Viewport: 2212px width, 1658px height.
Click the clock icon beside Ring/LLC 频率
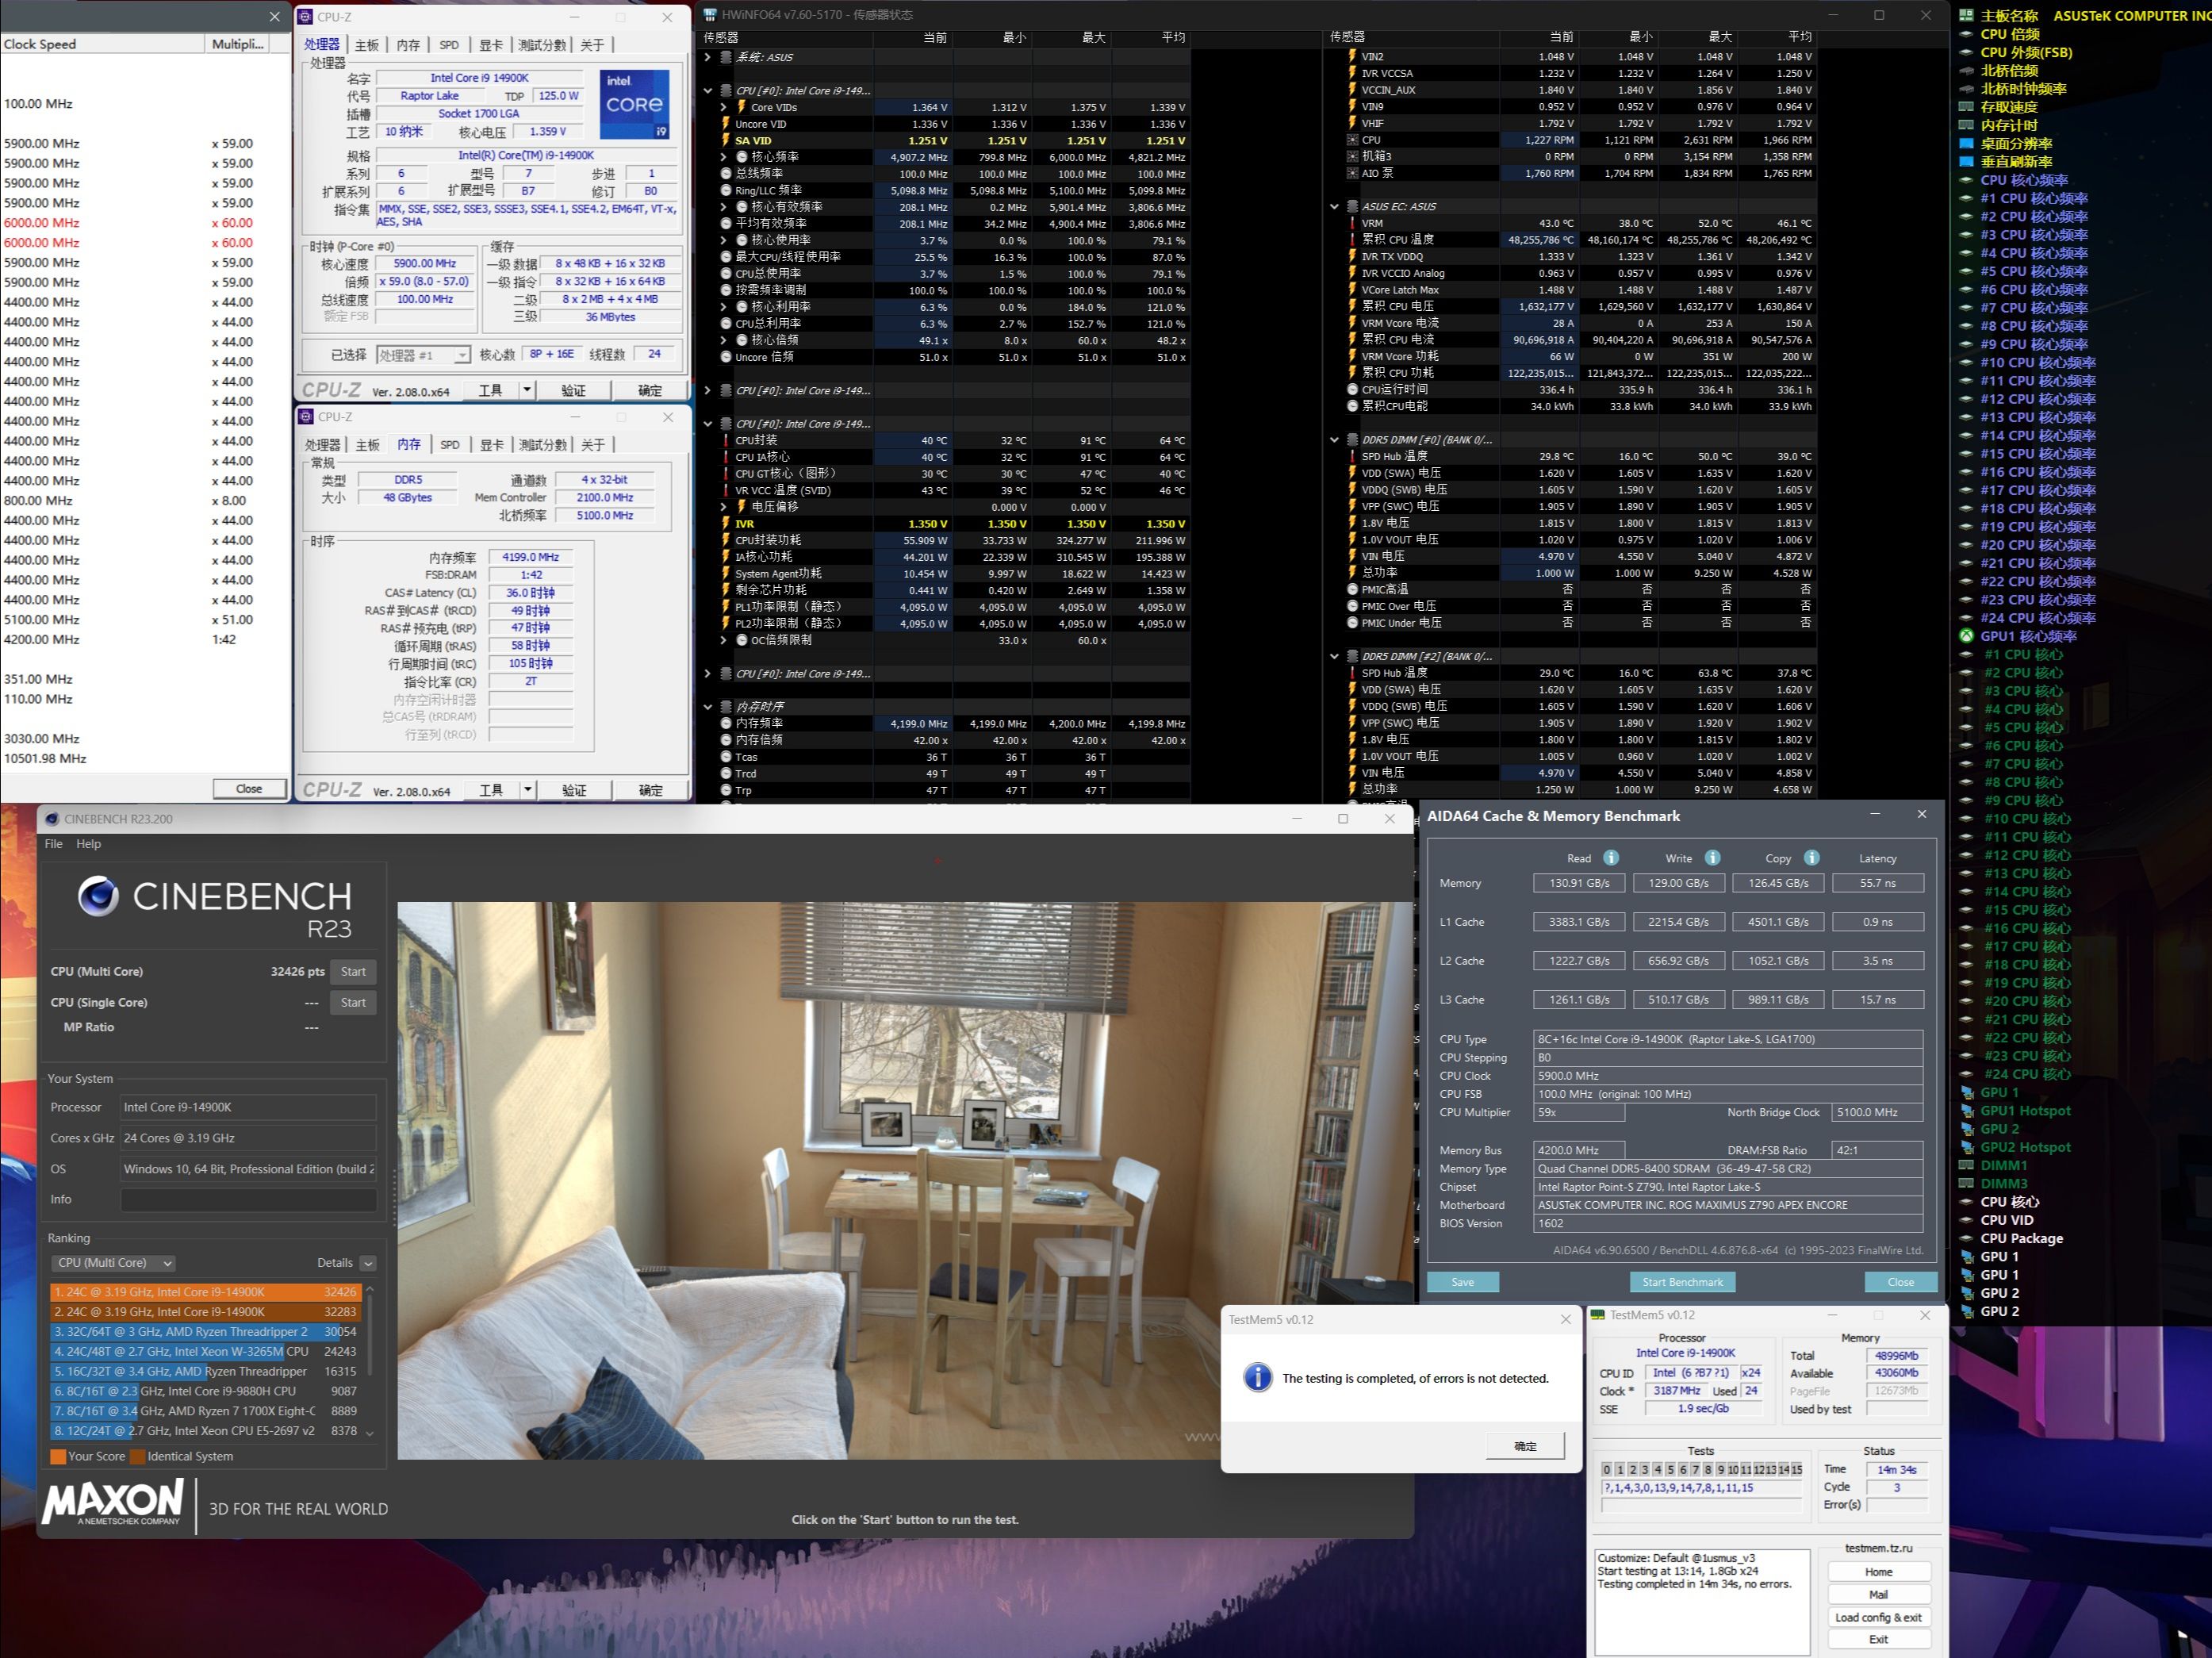725,191
